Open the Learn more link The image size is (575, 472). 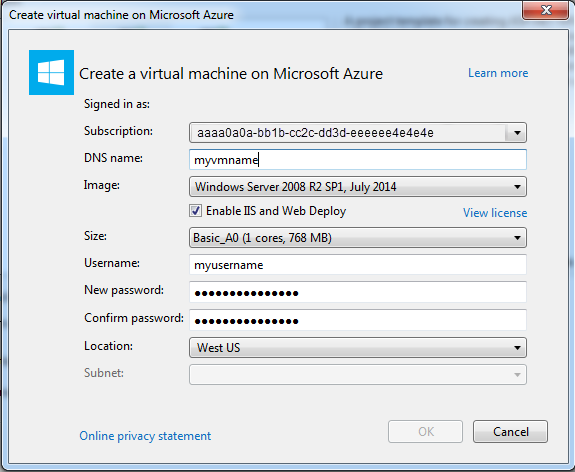[x=498, y=73]
